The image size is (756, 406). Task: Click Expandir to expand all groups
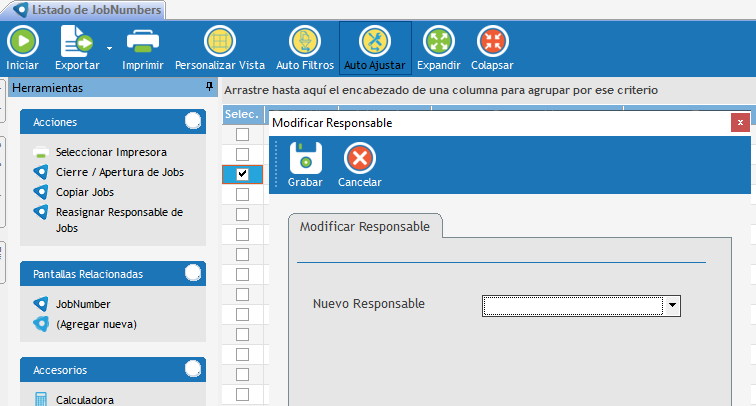pyautogui.click(x=438, y=41)
